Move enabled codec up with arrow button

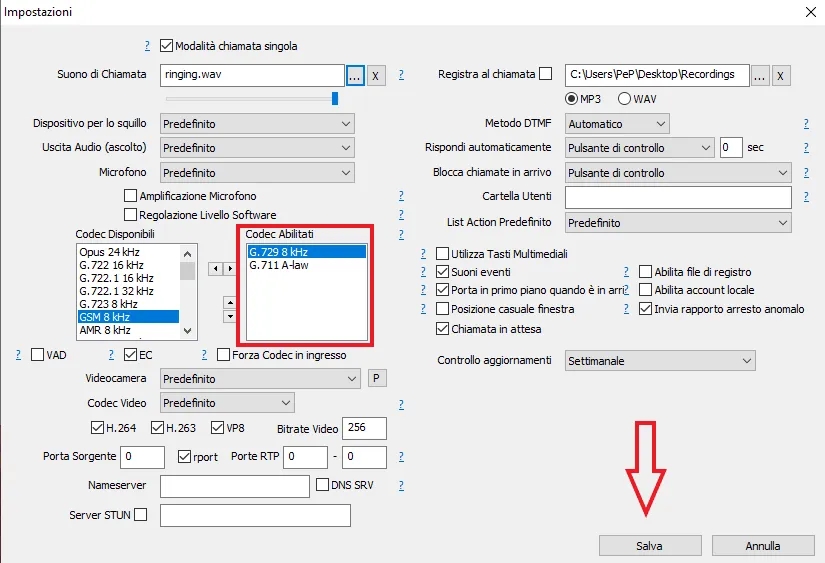[229, 302]
